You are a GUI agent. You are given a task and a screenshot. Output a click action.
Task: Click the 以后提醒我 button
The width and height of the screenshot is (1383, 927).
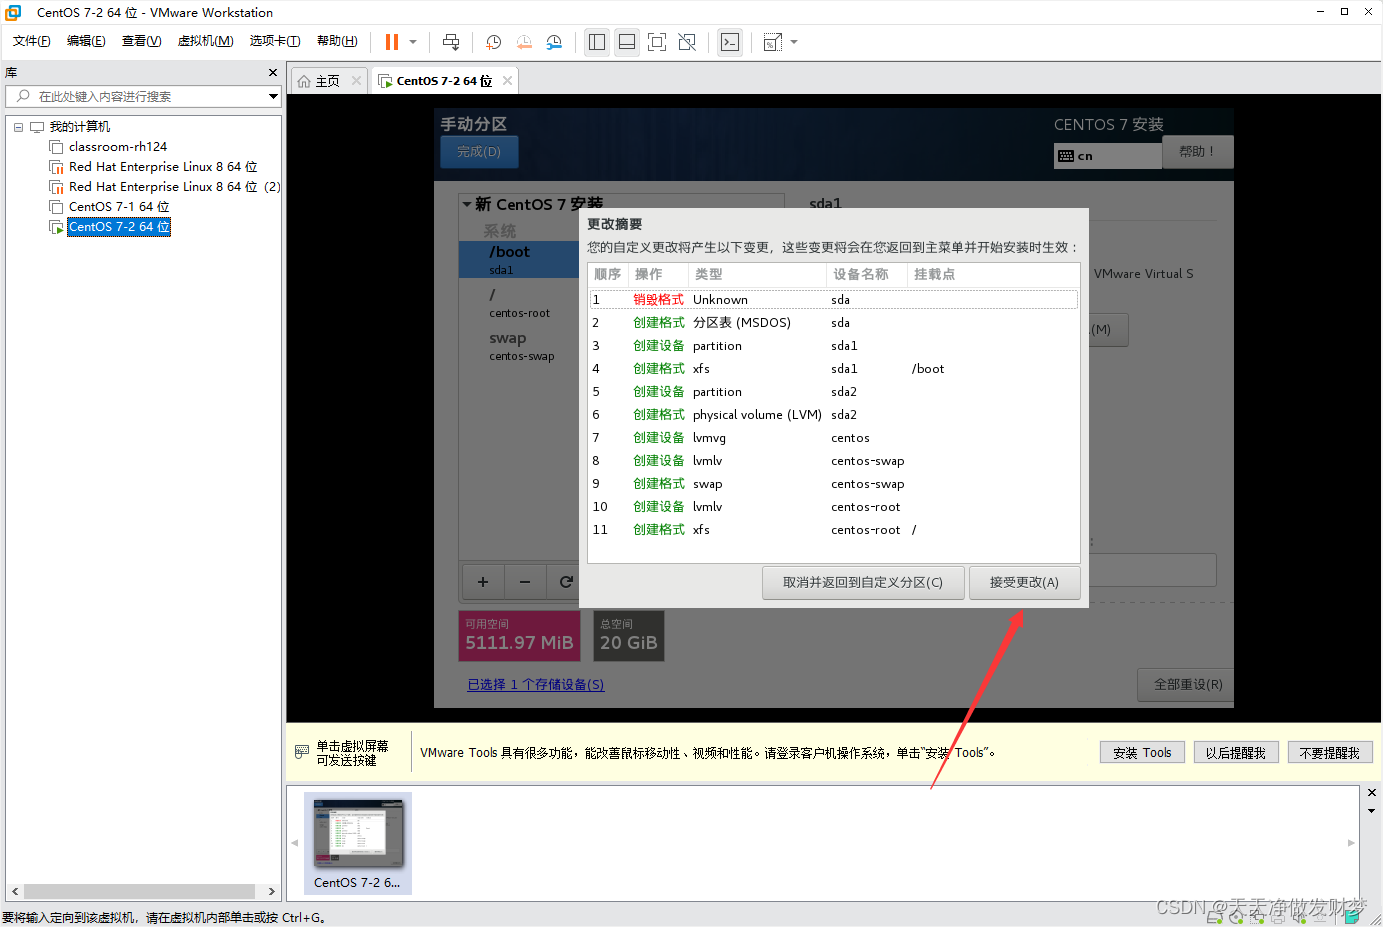point(1235,753)
